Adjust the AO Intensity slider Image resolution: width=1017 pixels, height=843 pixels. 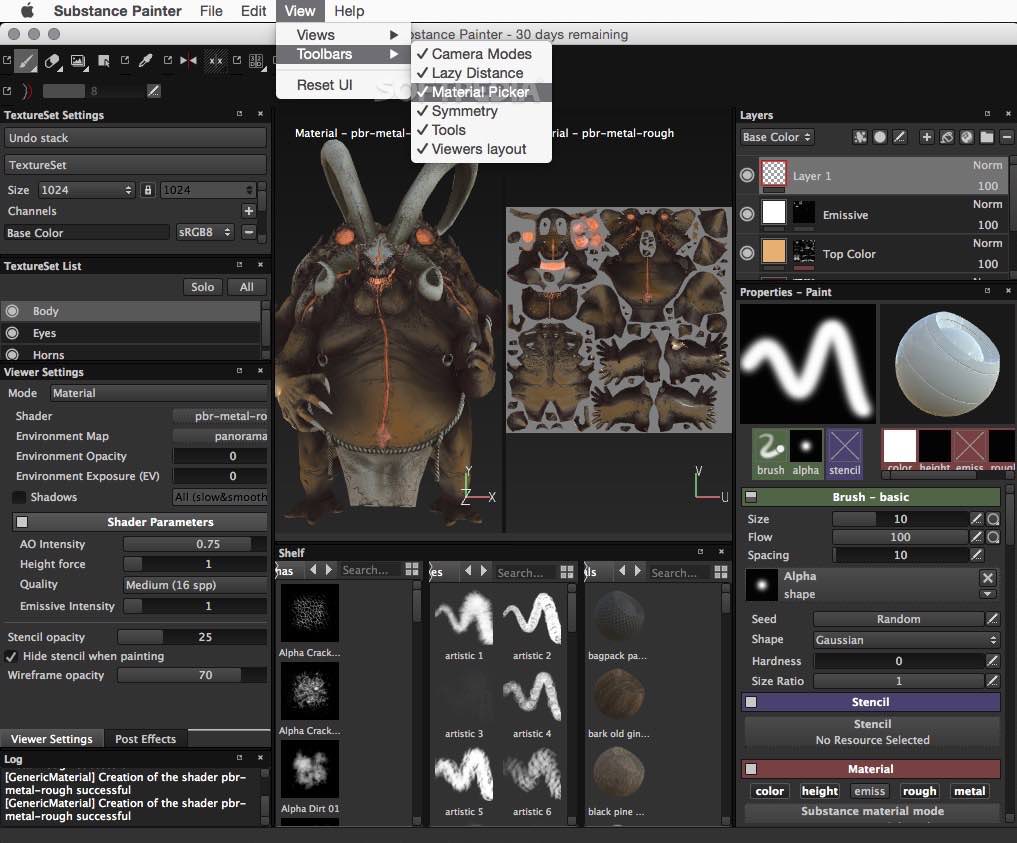tap(195, 544)
